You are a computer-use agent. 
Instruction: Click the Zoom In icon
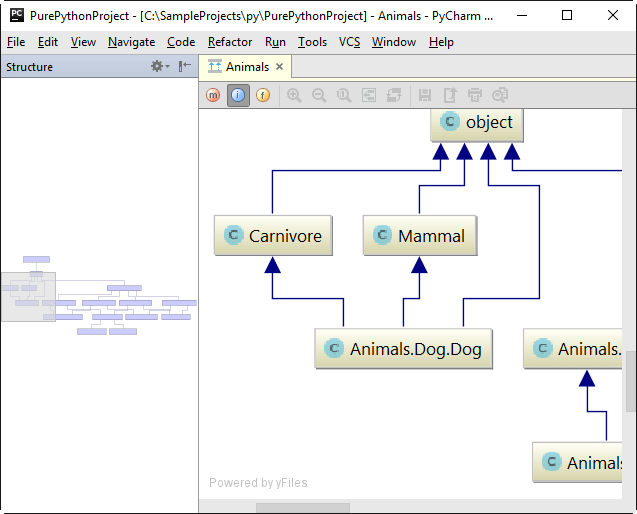pos(294,95)
